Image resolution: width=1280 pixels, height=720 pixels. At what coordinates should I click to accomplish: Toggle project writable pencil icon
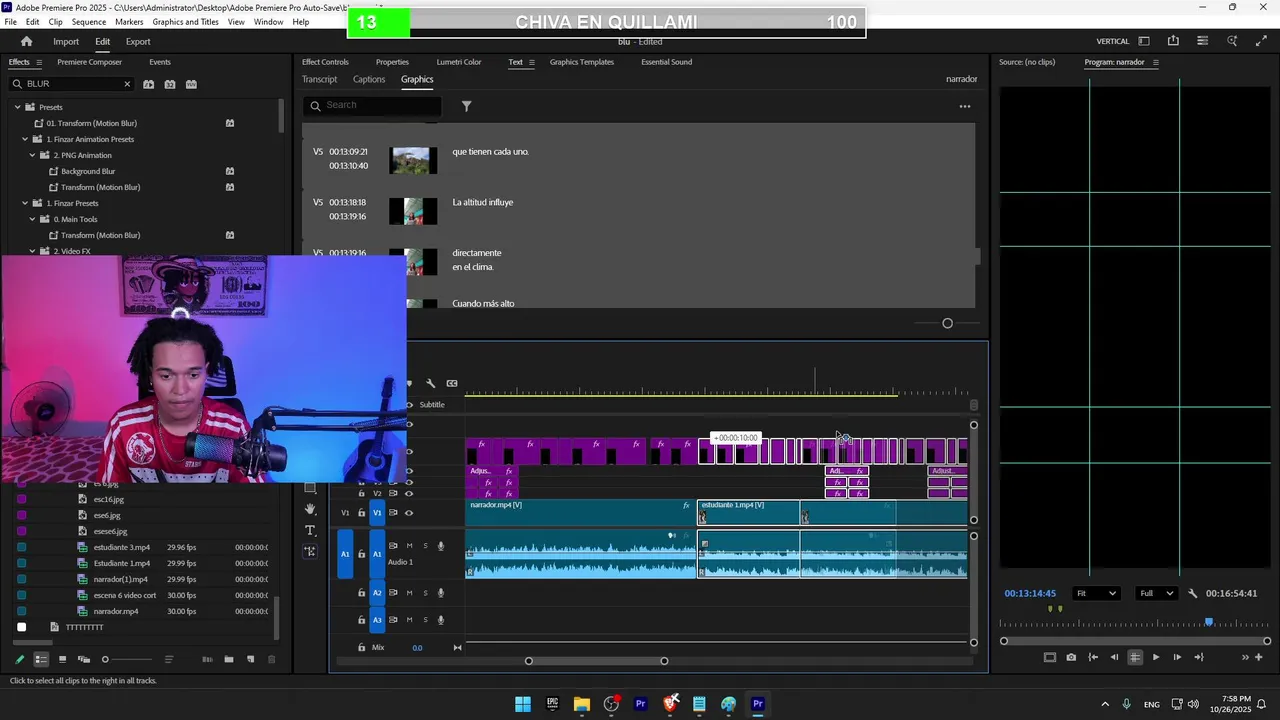pyautogui.click(x=19, y=659)
